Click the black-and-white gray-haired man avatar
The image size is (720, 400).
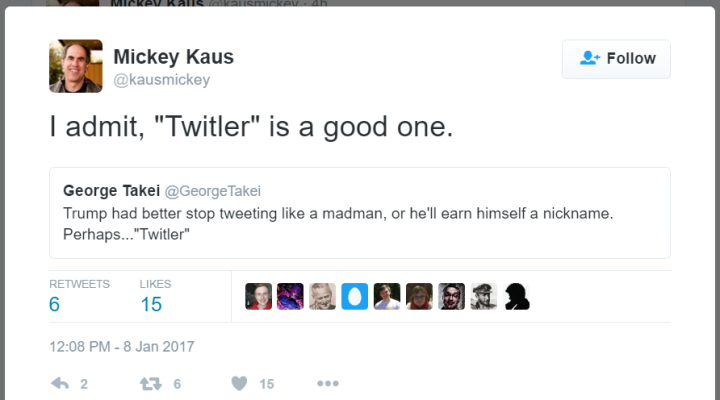pyautogui.click(x=323, y=296)
